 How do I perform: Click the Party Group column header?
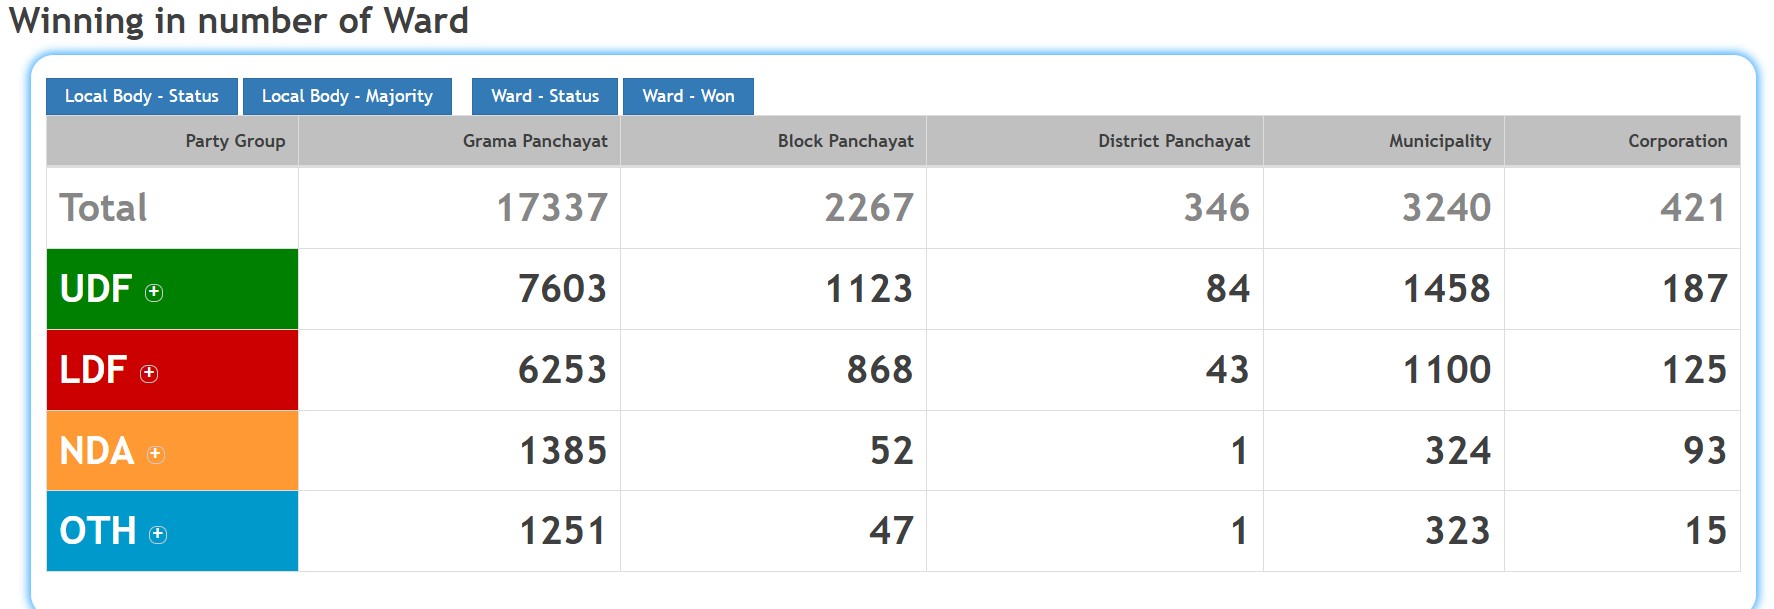[x=235, y=141]
